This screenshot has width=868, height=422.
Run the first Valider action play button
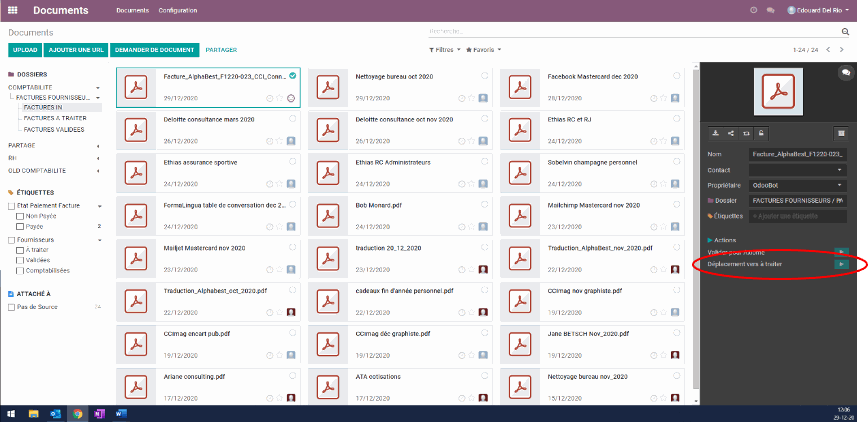pyautogui.click(x=841, y=252)
